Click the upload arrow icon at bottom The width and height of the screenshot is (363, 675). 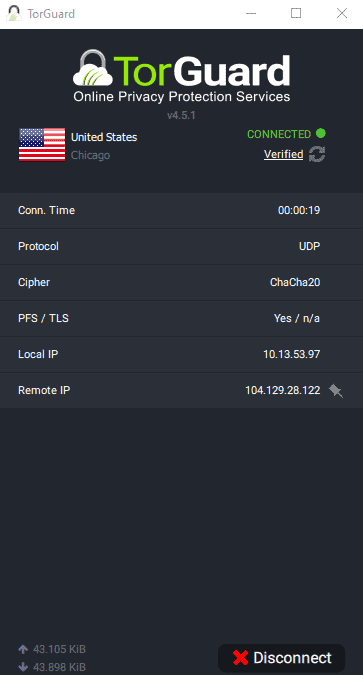click(23, 649)
